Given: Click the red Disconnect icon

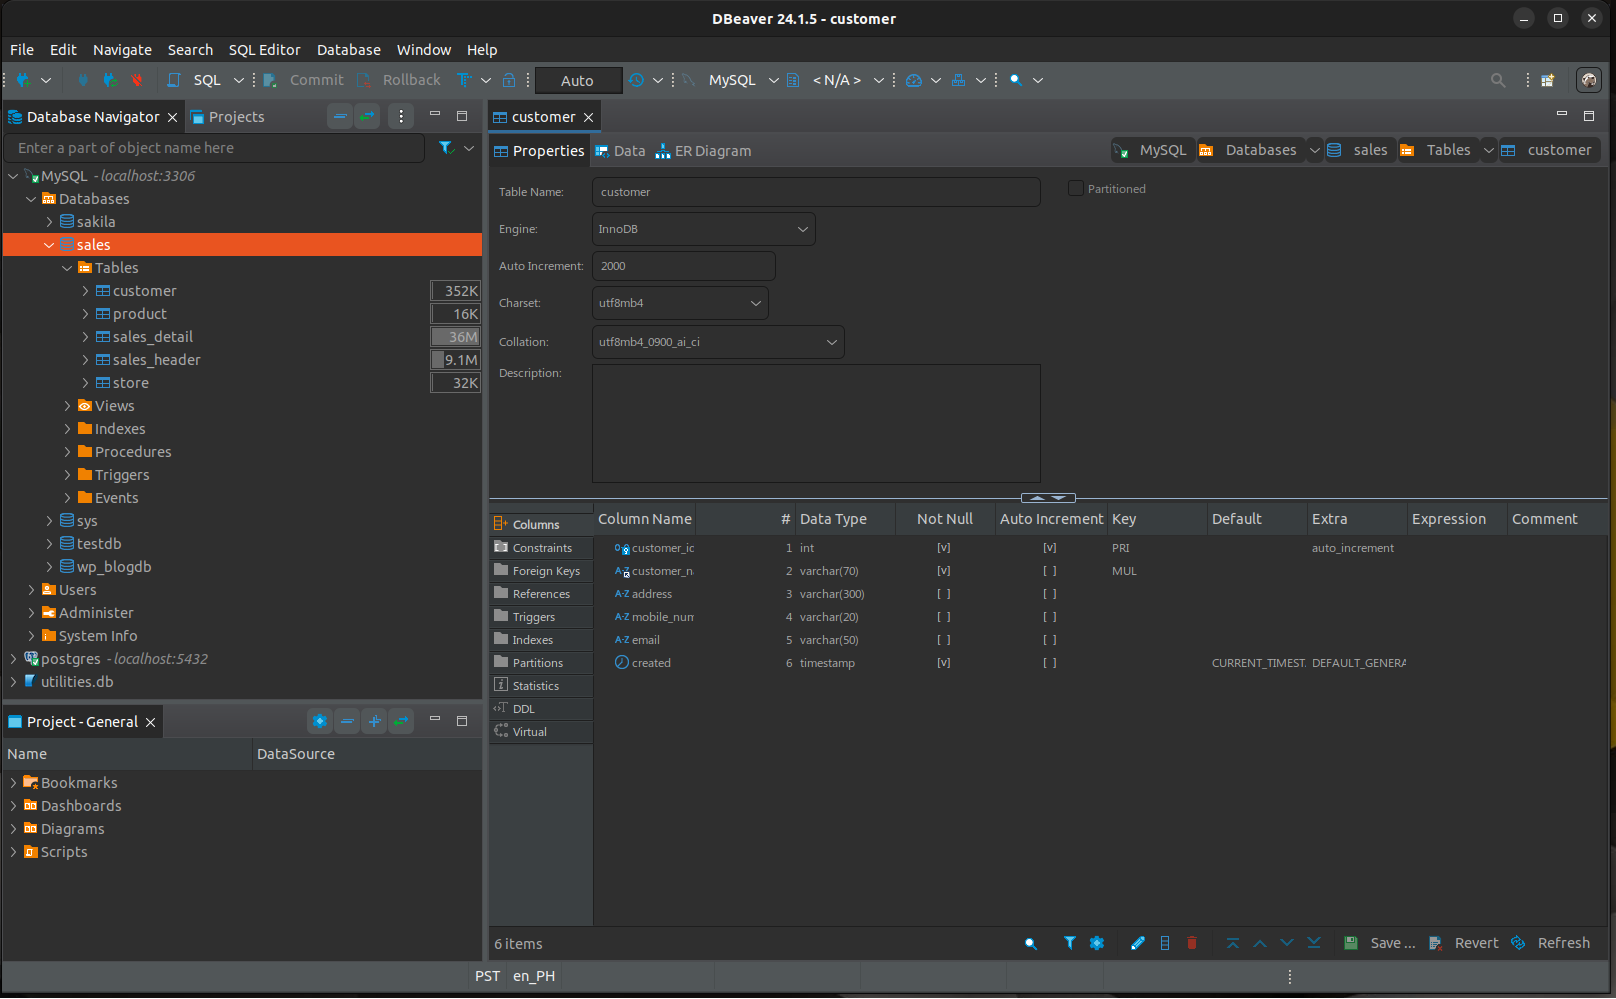Looking at the screenshot, I should 137,80.
